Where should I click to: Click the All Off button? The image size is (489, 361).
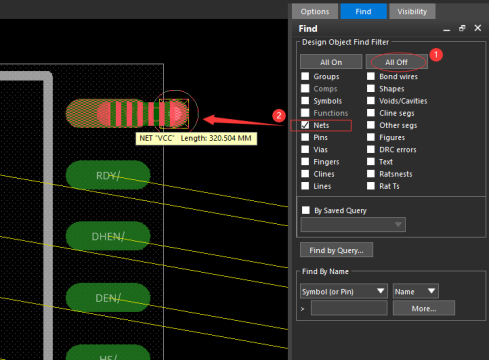point(396,62)
